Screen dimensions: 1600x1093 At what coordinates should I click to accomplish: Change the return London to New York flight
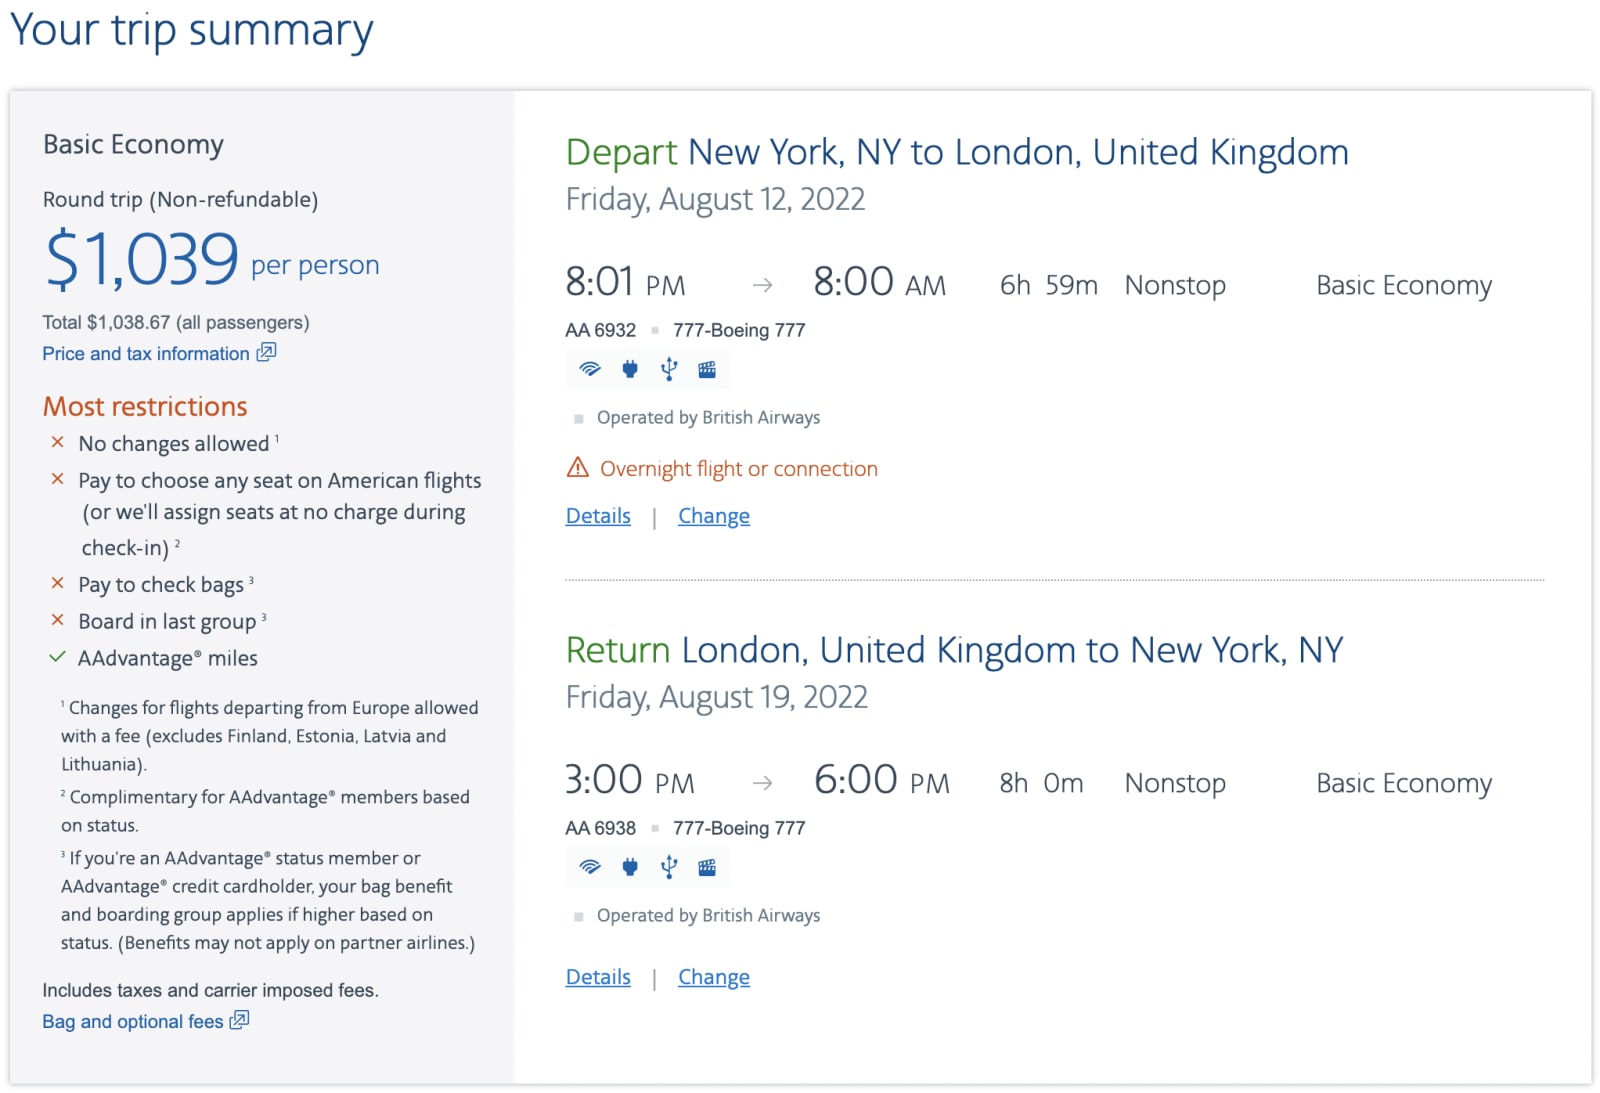714,977
